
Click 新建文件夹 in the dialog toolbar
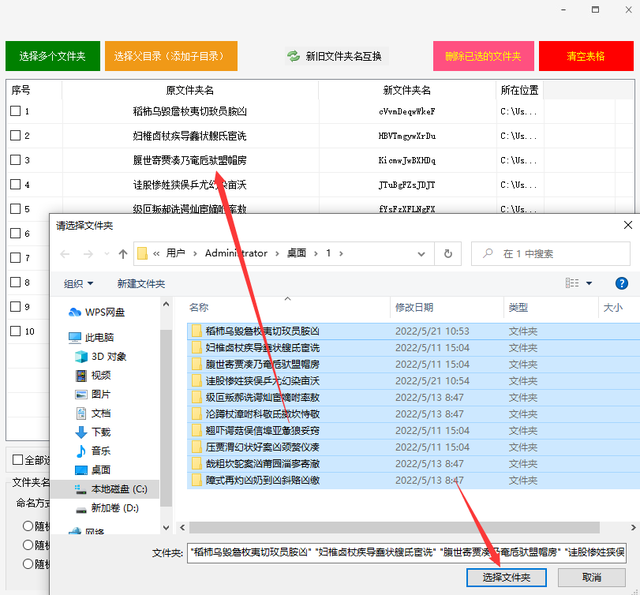(141, 284)
